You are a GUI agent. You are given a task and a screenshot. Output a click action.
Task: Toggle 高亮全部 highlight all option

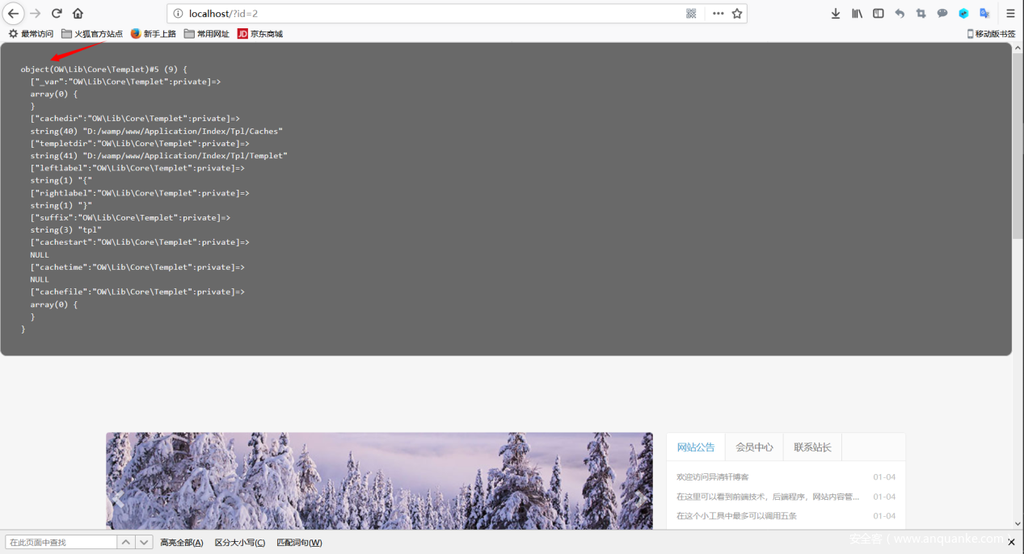click(182, 542)
